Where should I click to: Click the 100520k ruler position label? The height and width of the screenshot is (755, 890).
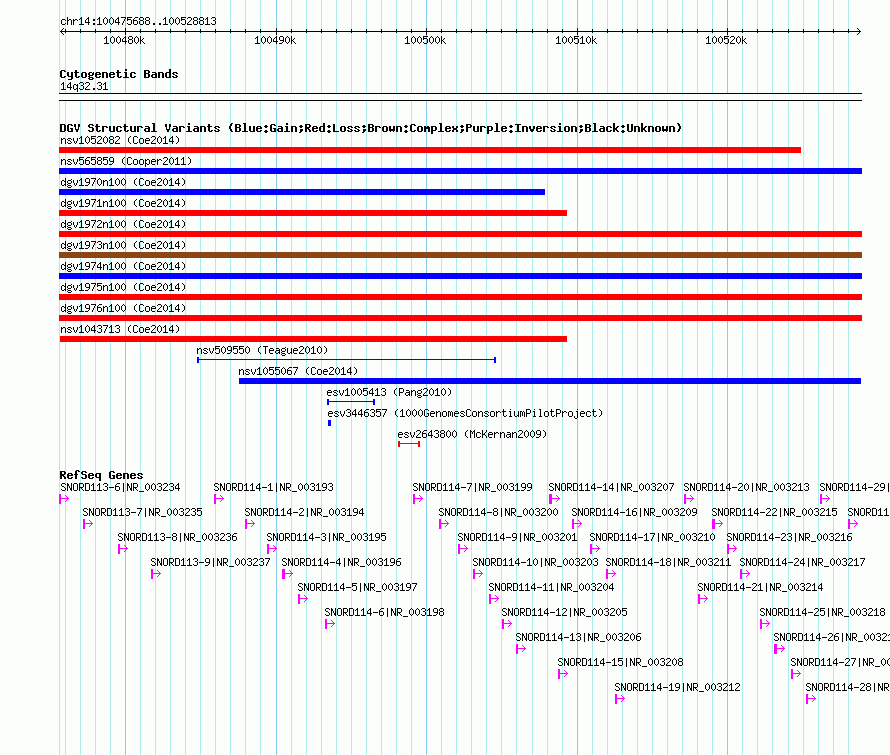726,41
